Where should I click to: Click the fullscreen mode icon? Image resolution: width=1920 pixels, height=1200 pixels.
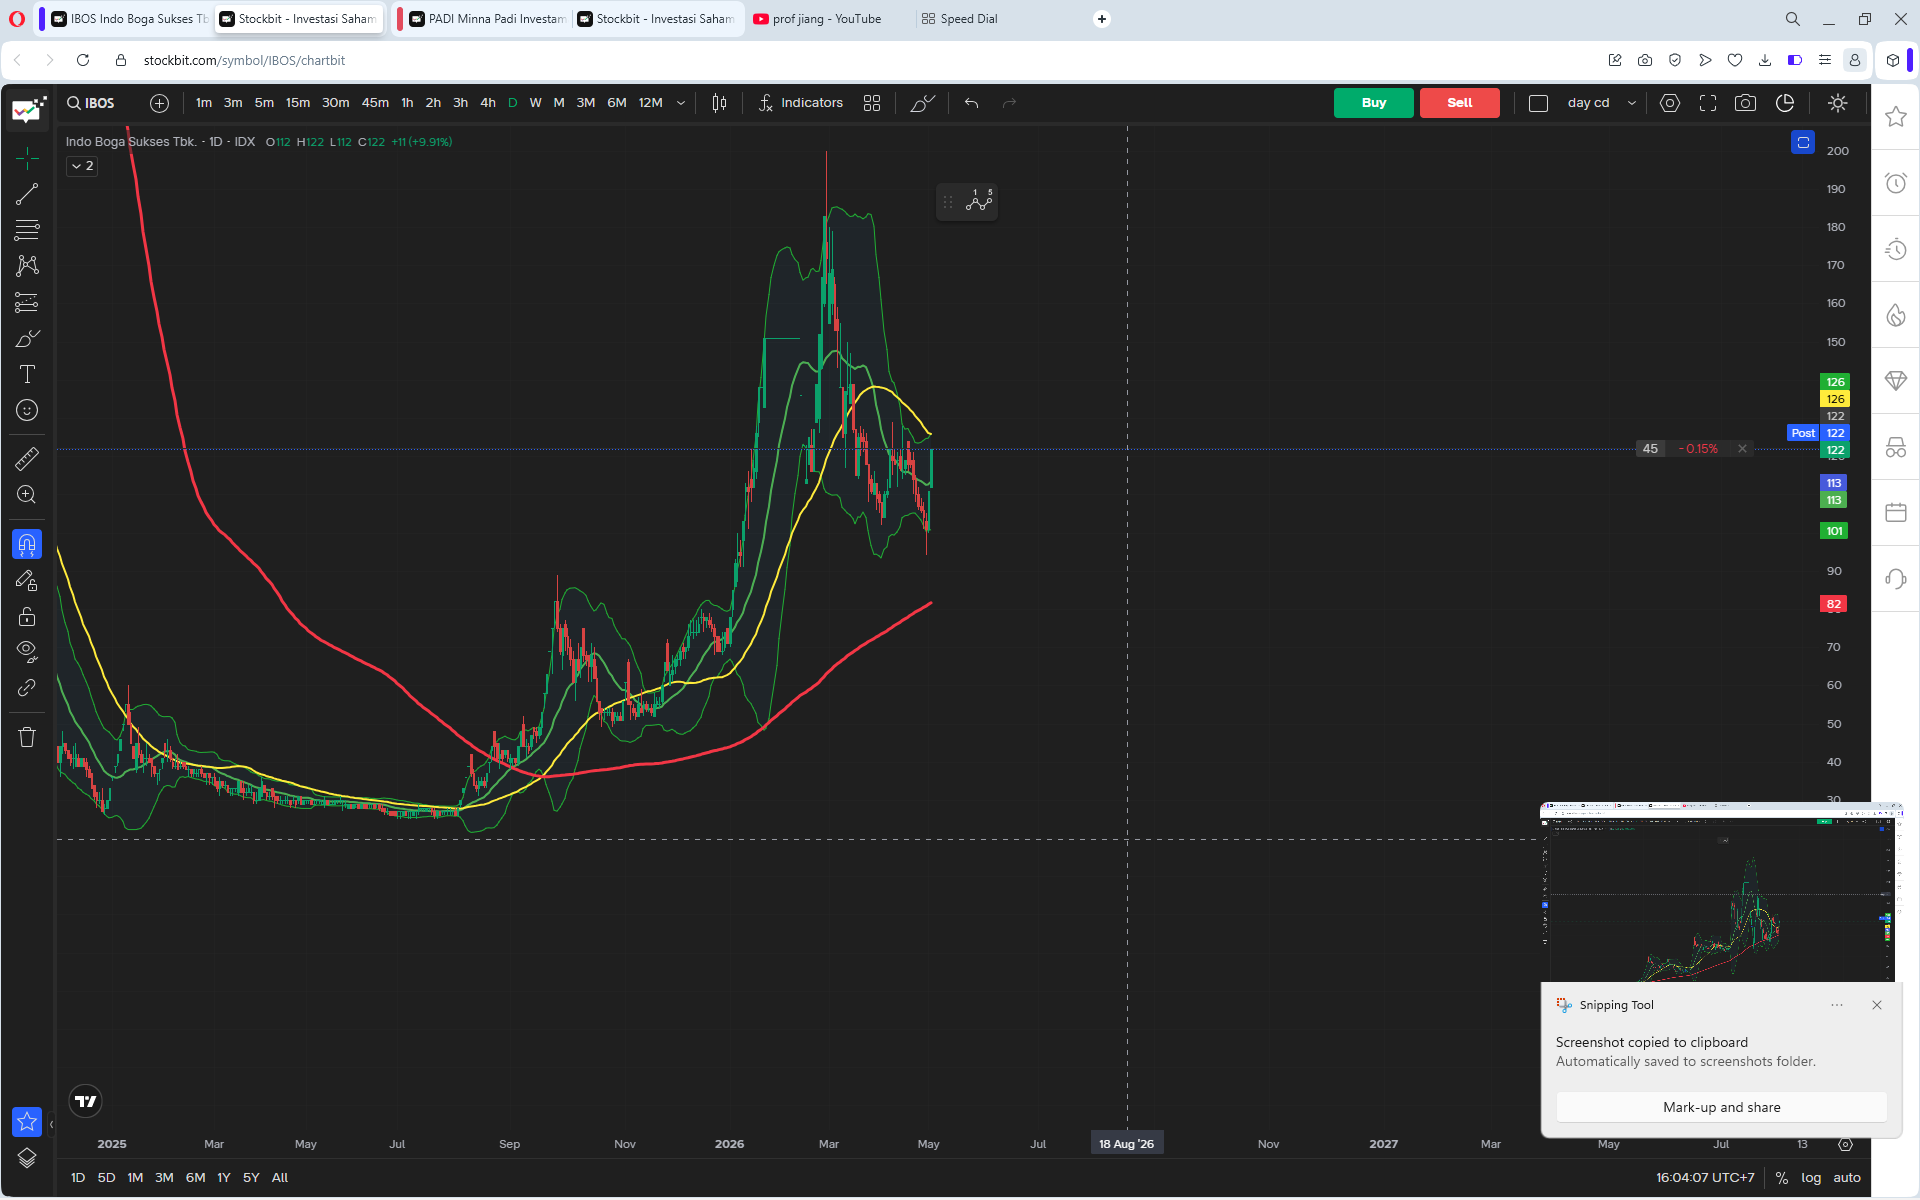pos(1707,103)
